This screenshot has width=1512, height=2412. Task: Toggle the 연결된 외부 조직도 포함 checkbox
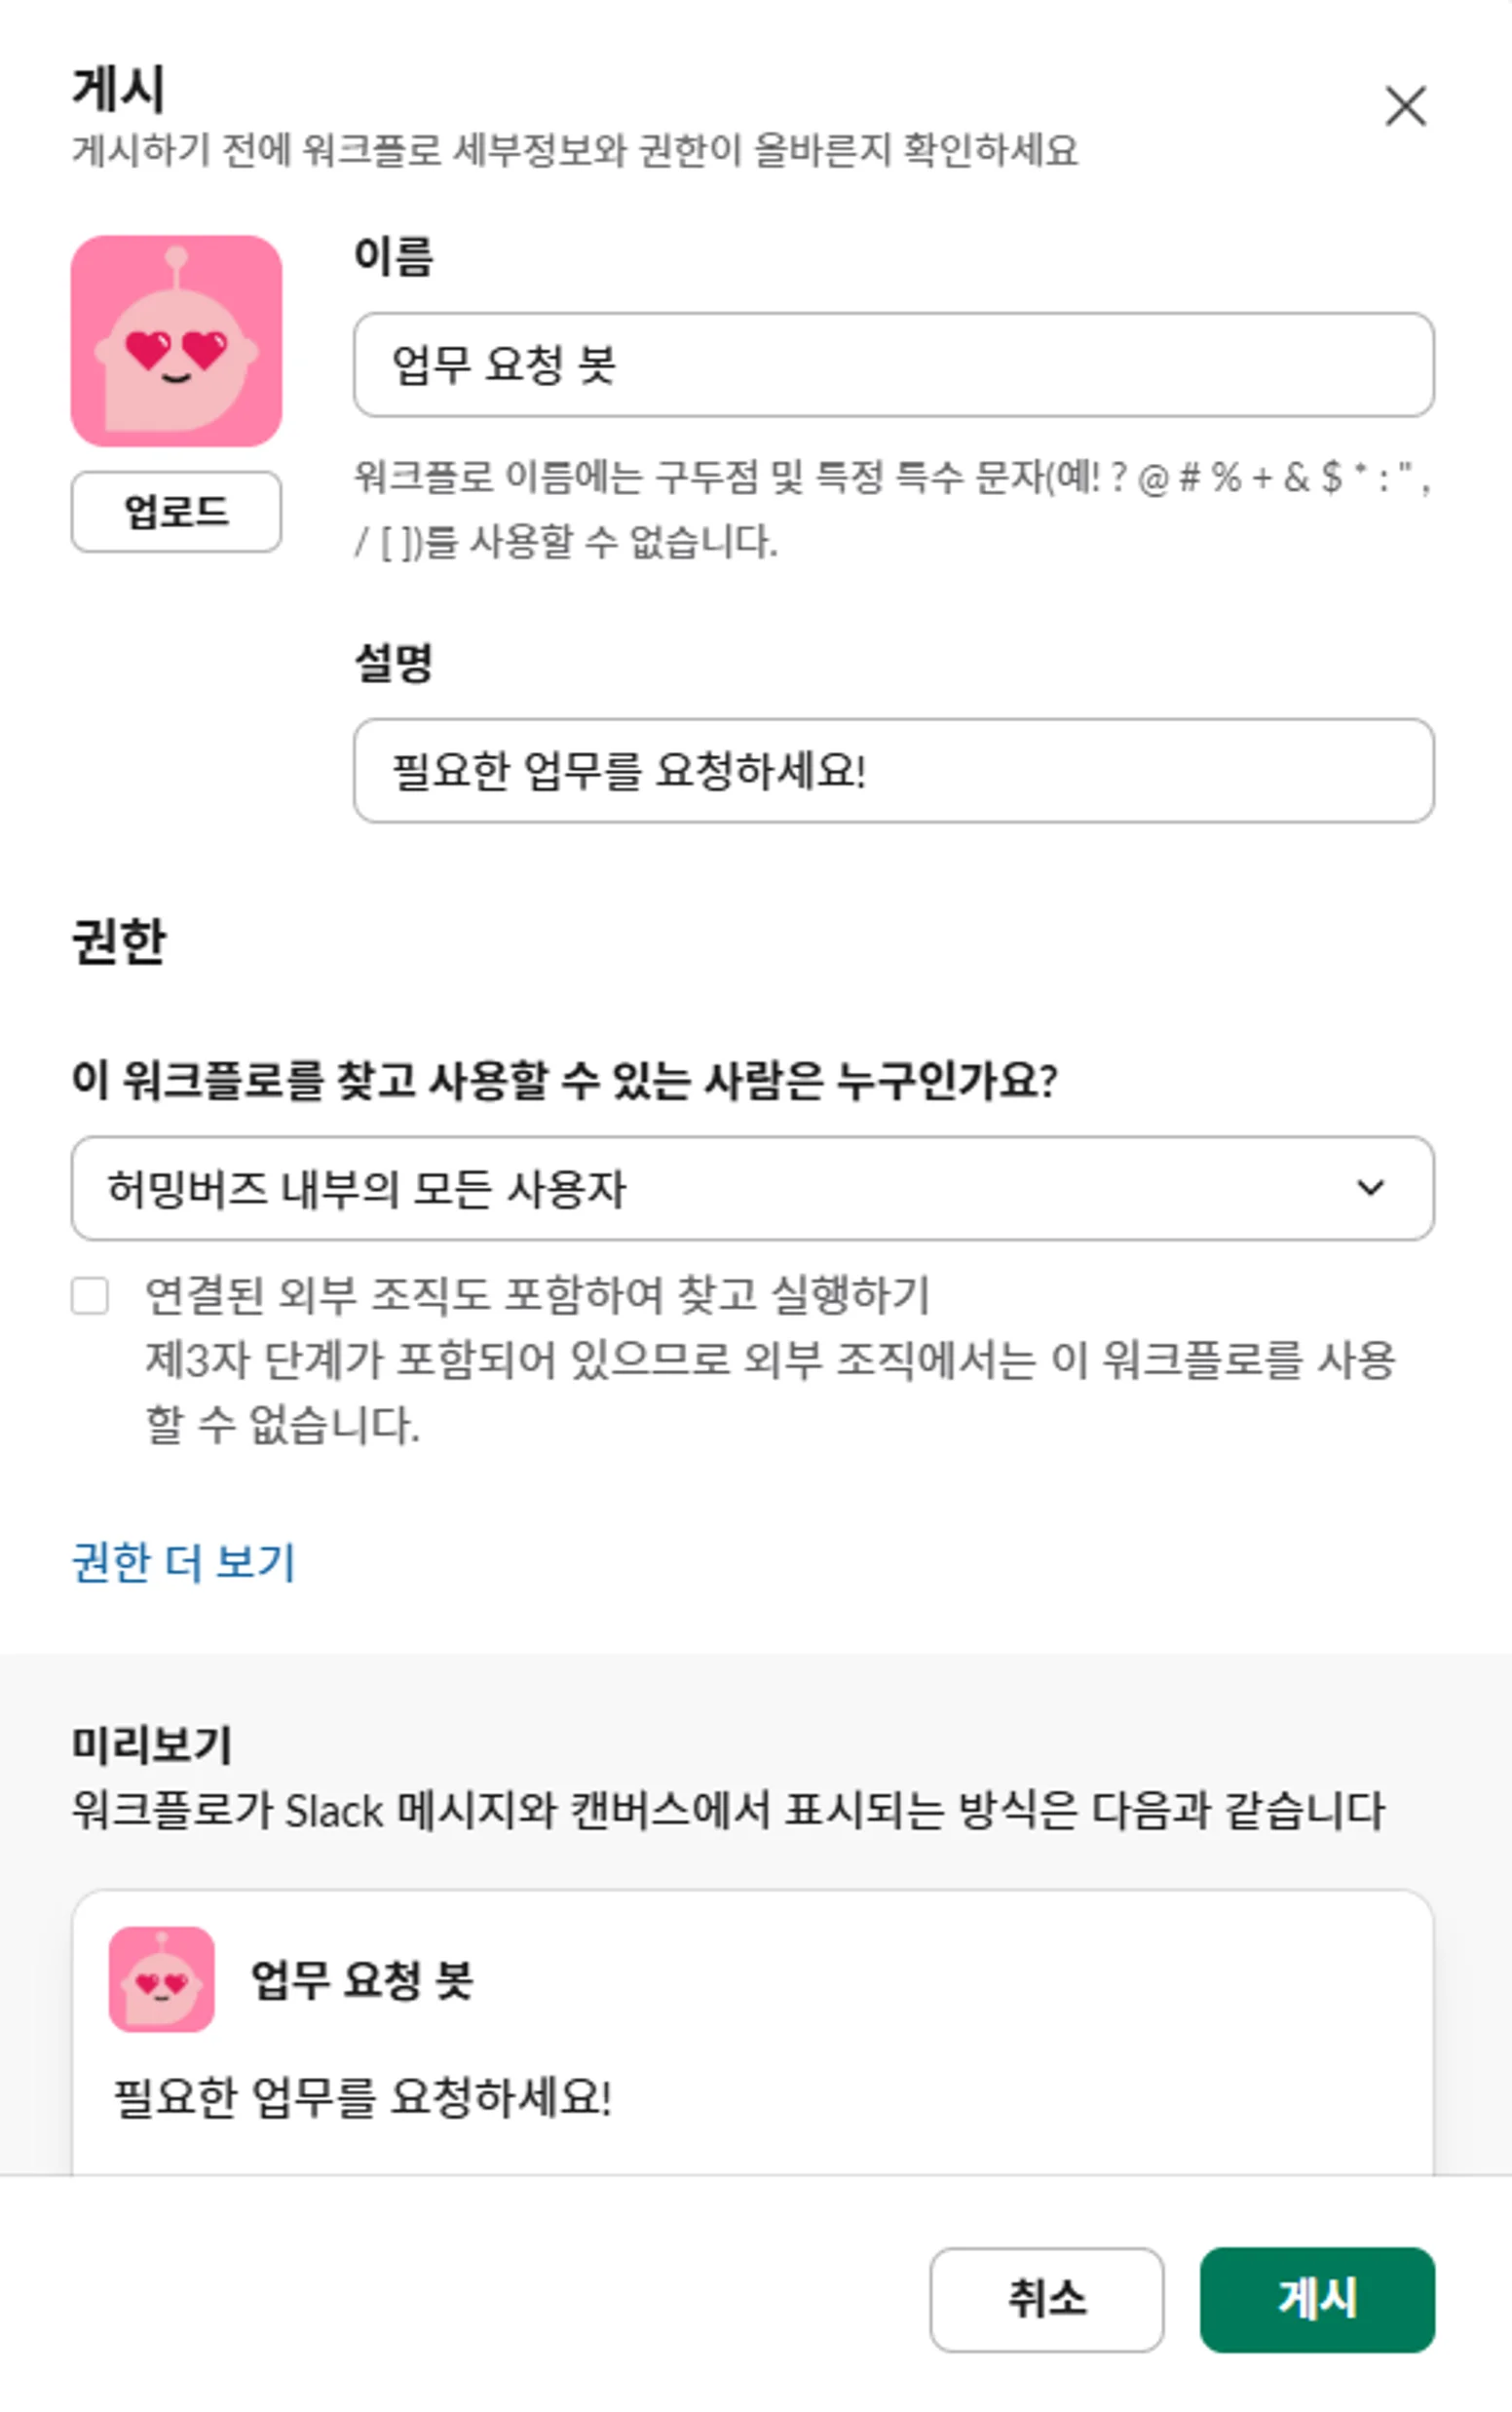90,1296
